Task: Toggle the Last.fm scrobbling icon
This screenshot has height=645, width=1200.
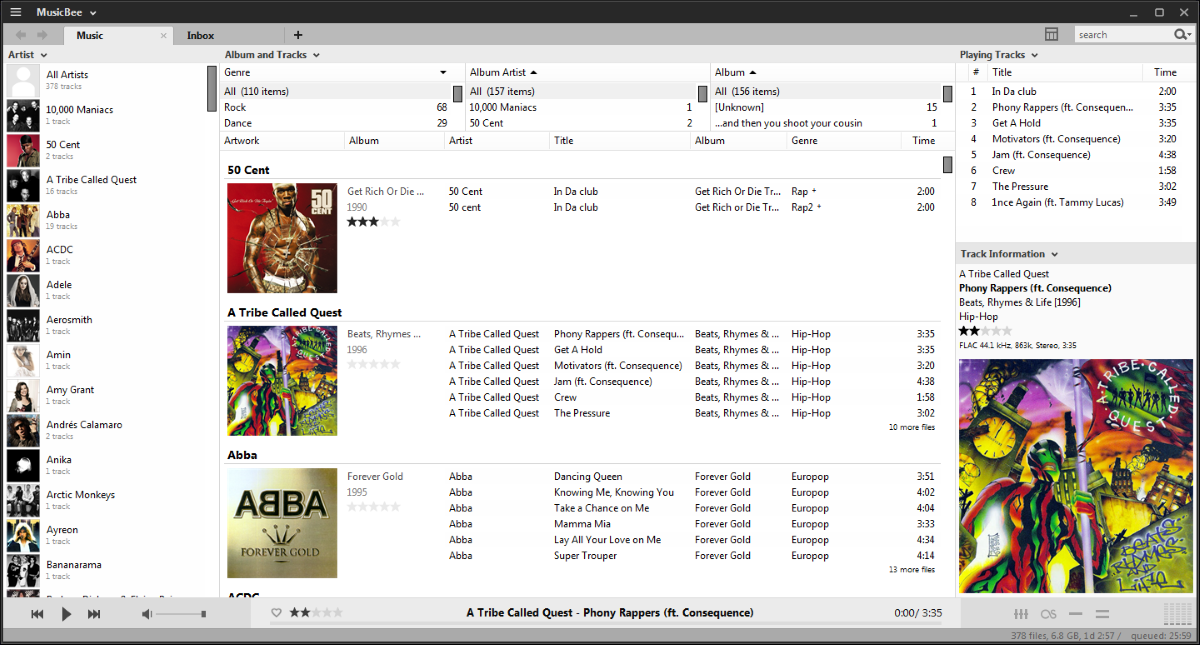Action: pyautogui.click(x=1049, y=614)
